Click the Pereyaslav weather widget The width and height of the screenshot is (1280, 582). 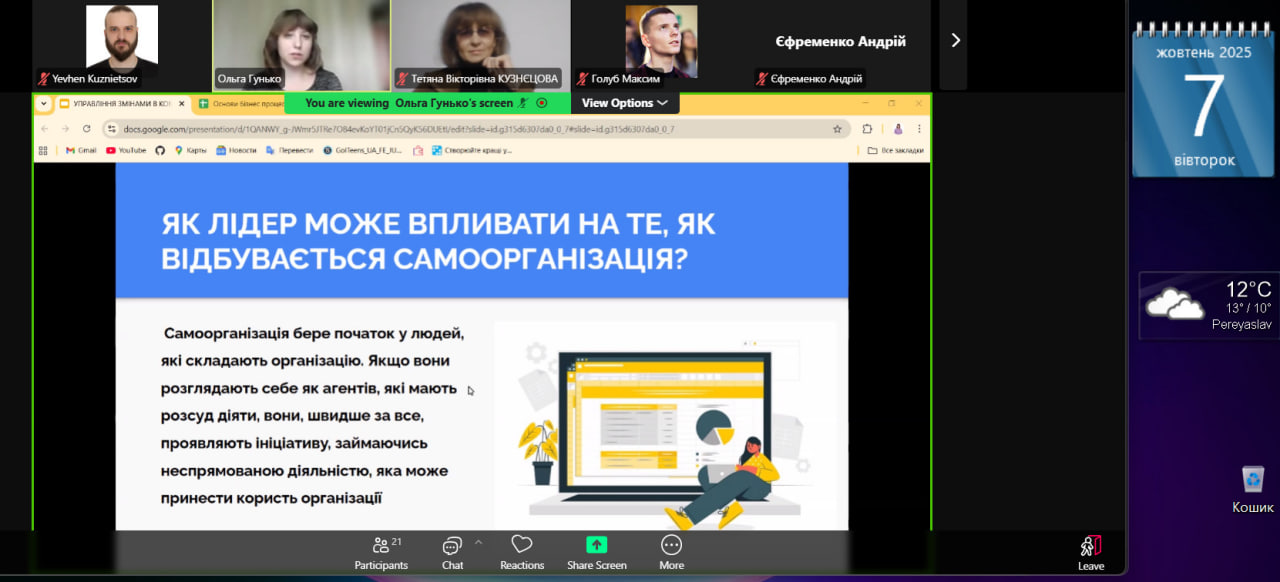(x=1208, y=305)
